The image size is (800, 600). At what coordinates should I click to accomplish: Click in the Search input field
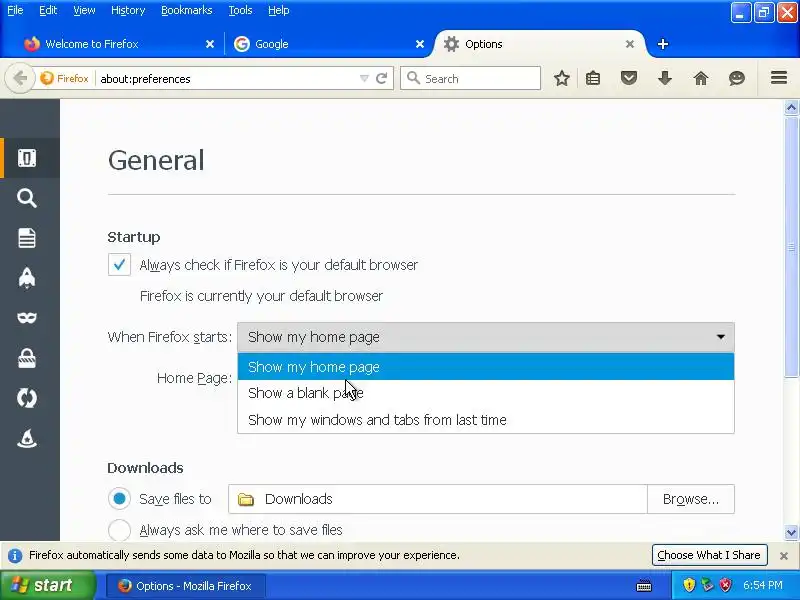(470, 79)
